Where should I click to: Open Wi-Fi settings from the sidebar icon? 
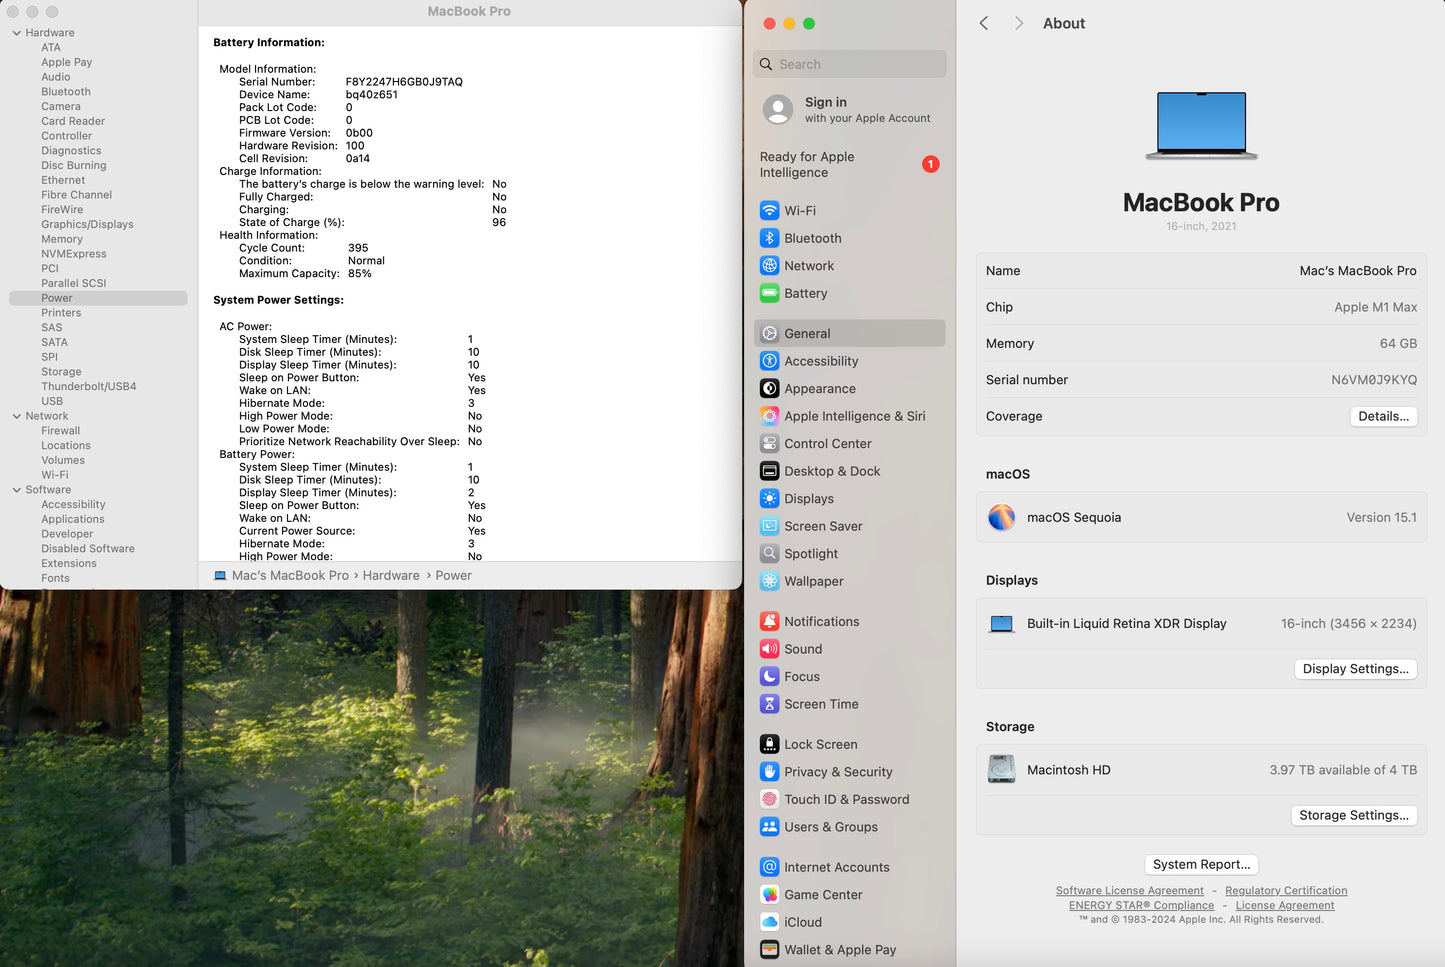point(769,210)
